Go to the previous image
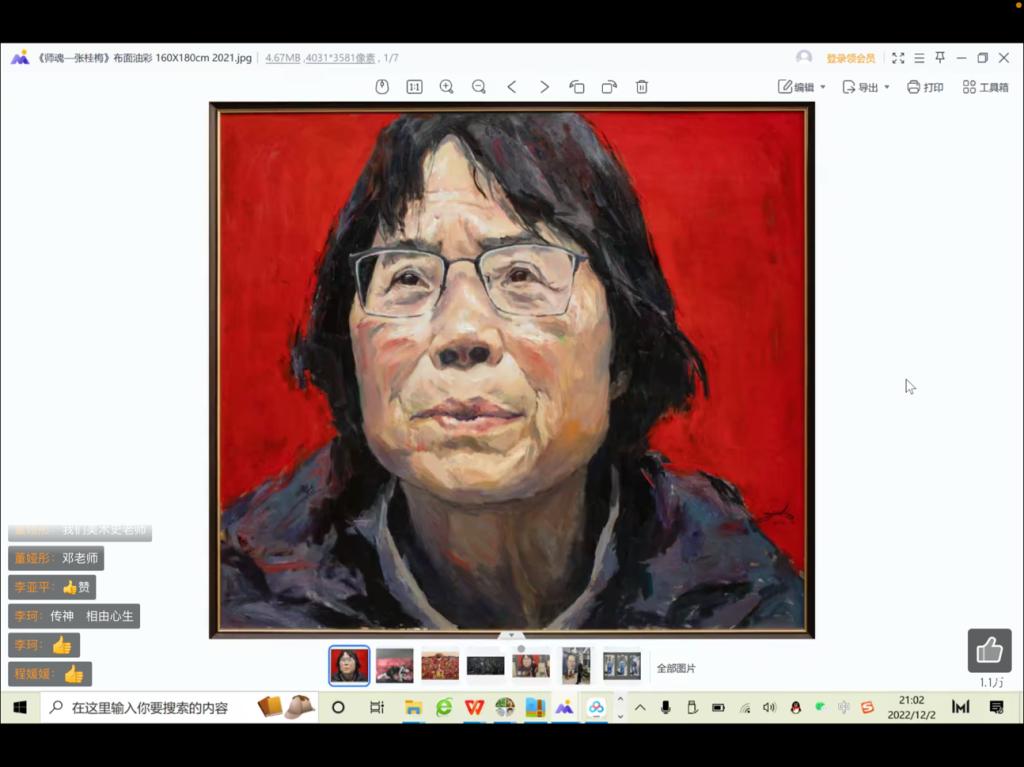Screen dimensions: 1024x767 (x=512, y=87)
